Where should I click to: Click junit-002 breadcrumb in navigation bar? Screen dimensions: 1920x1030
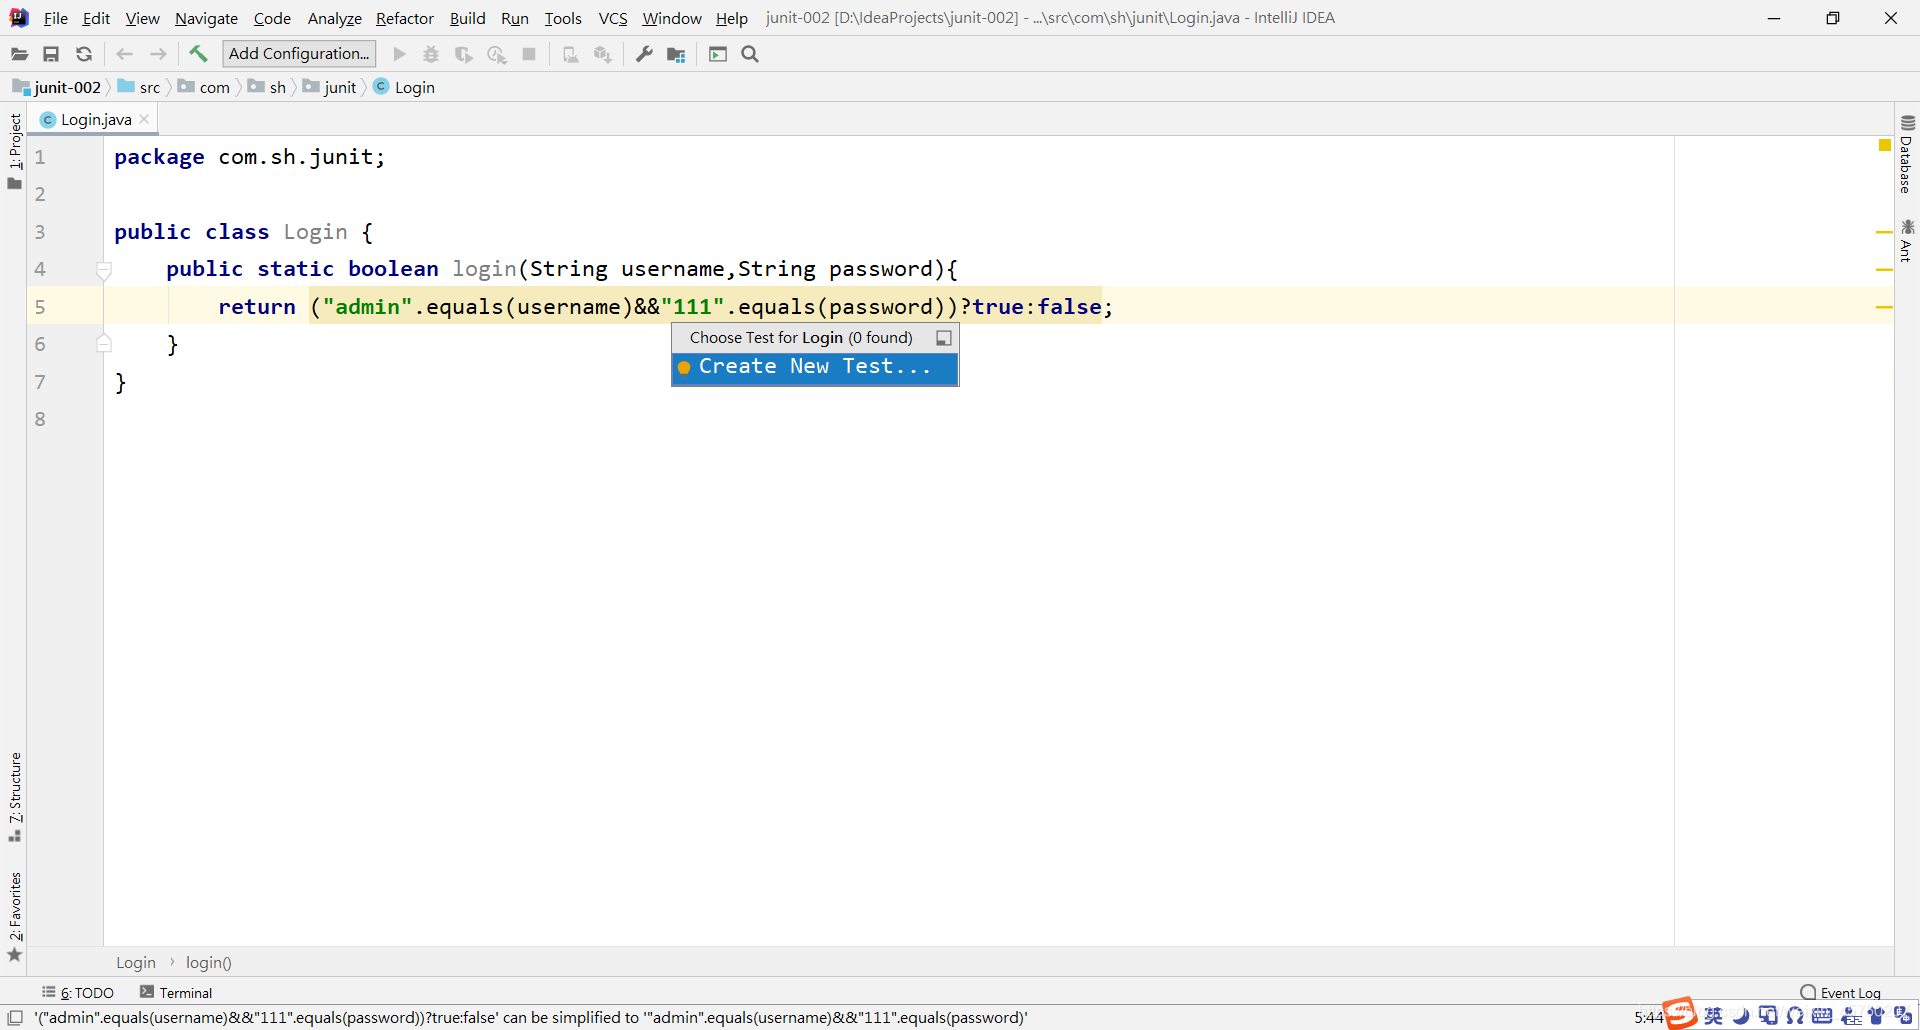(57, 87)
